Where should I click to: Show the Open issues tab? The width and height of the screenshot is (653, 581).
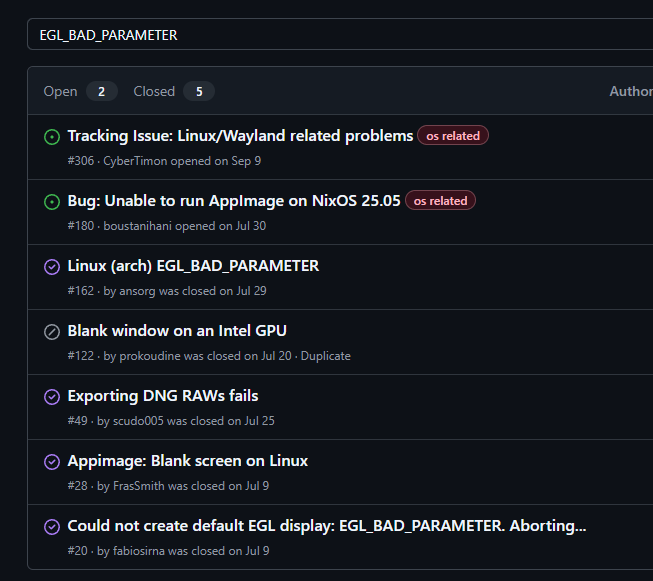(x=80, y=91)
